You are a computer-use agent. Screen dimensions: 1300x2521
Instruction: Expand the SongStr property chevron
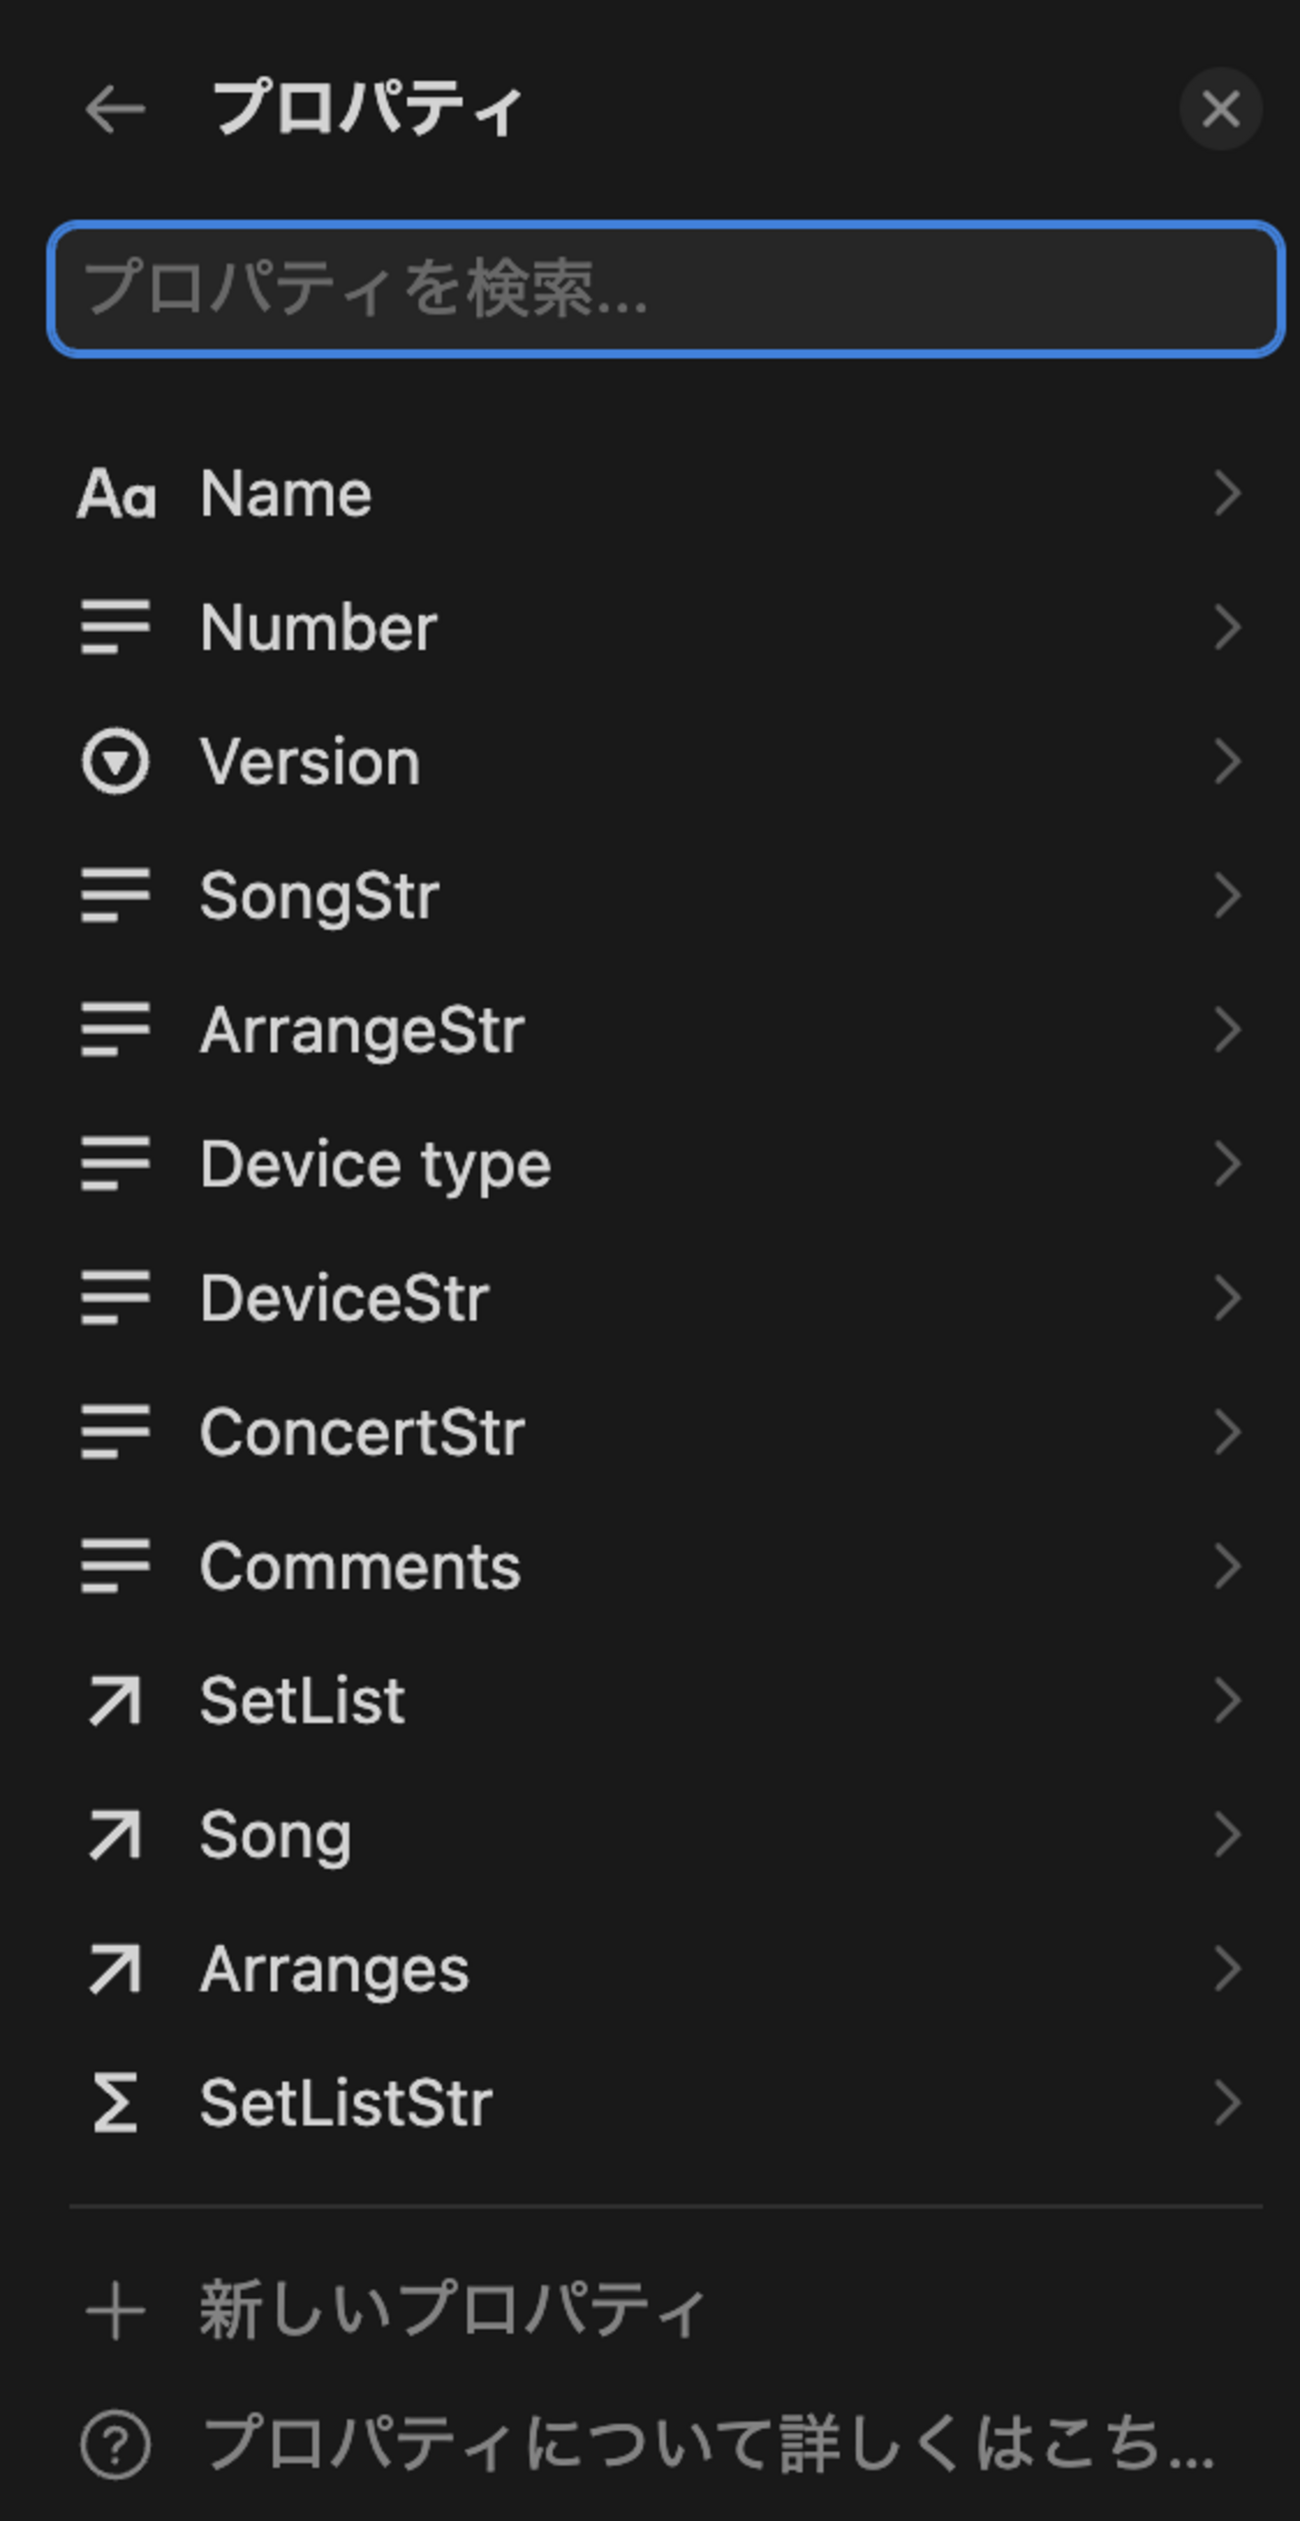pos(1227,896)
